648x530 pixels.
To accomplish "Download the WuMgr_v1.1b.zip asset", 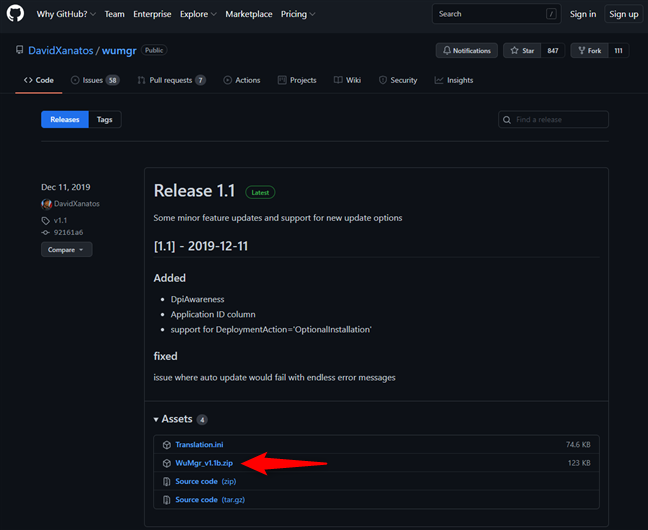I will pyautogui.click(x=204, y=463).
